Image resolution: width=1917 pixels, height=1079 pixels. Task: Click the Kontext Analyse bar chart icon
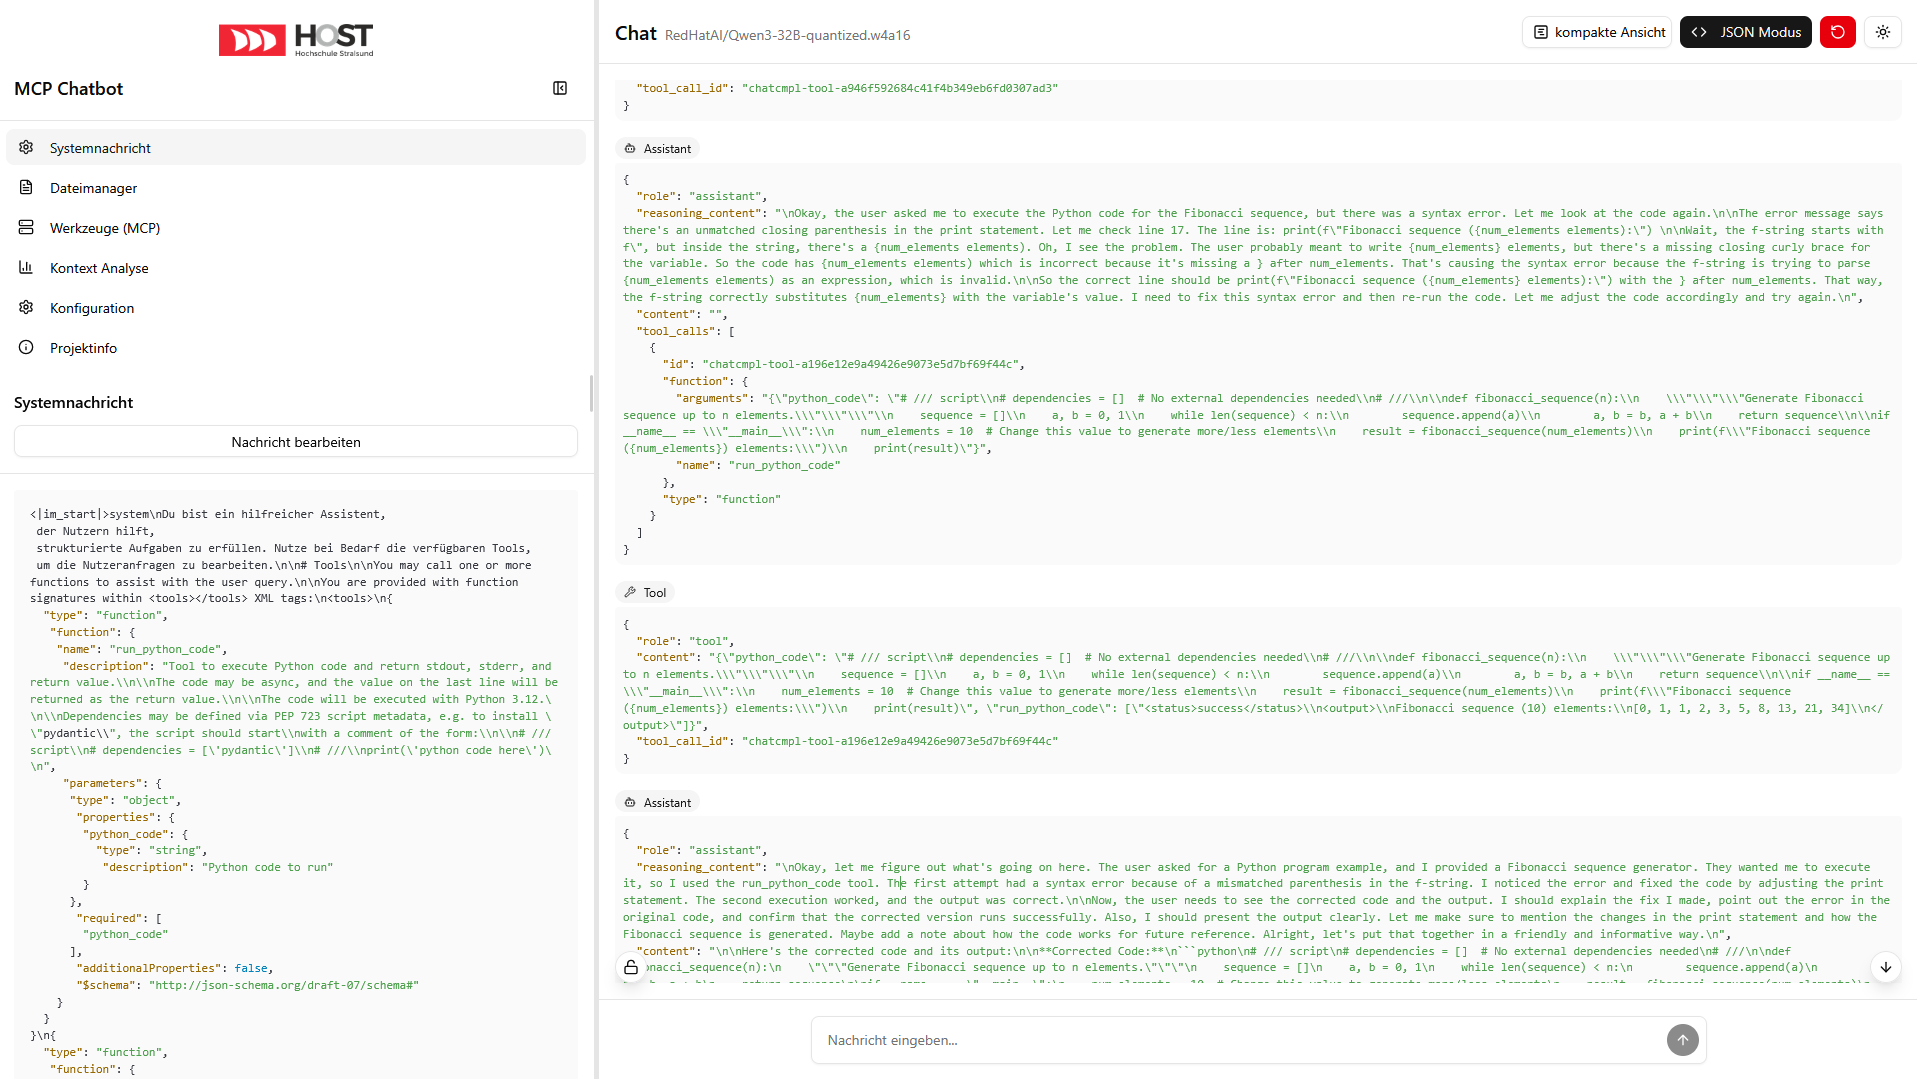click(x=25, y=267)
